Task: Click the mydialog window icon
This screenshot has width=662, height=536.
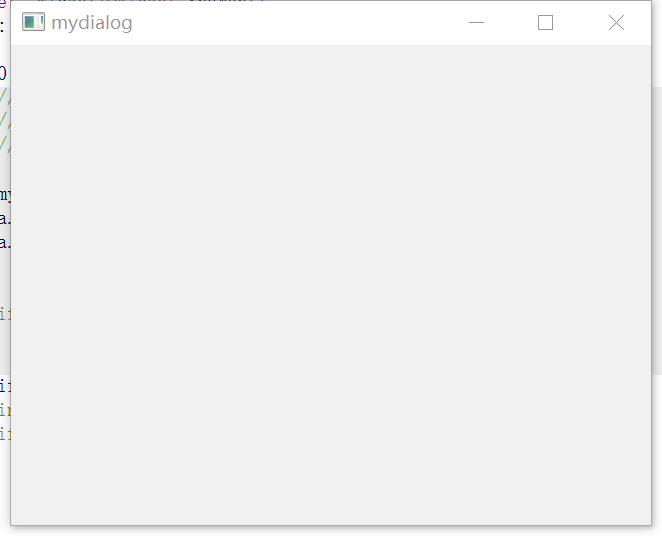Action: point(33,22)
